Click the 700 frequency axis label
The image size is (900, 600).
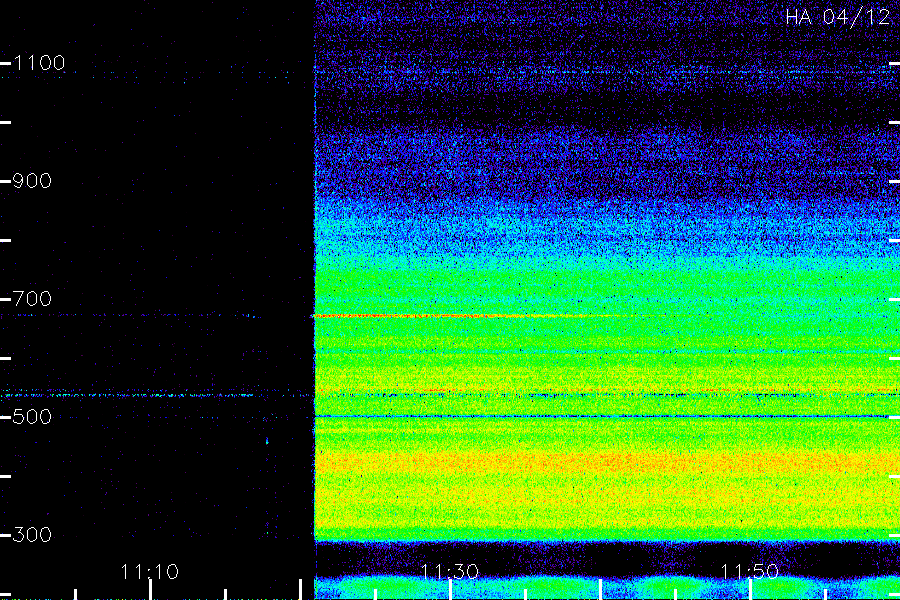(32, 299)
